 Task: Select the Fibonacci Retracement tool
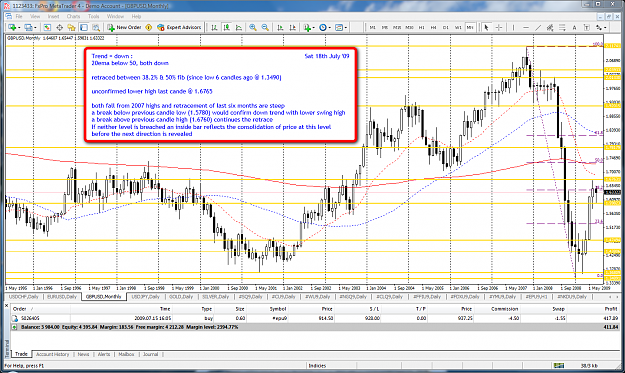tap(562, 27)
